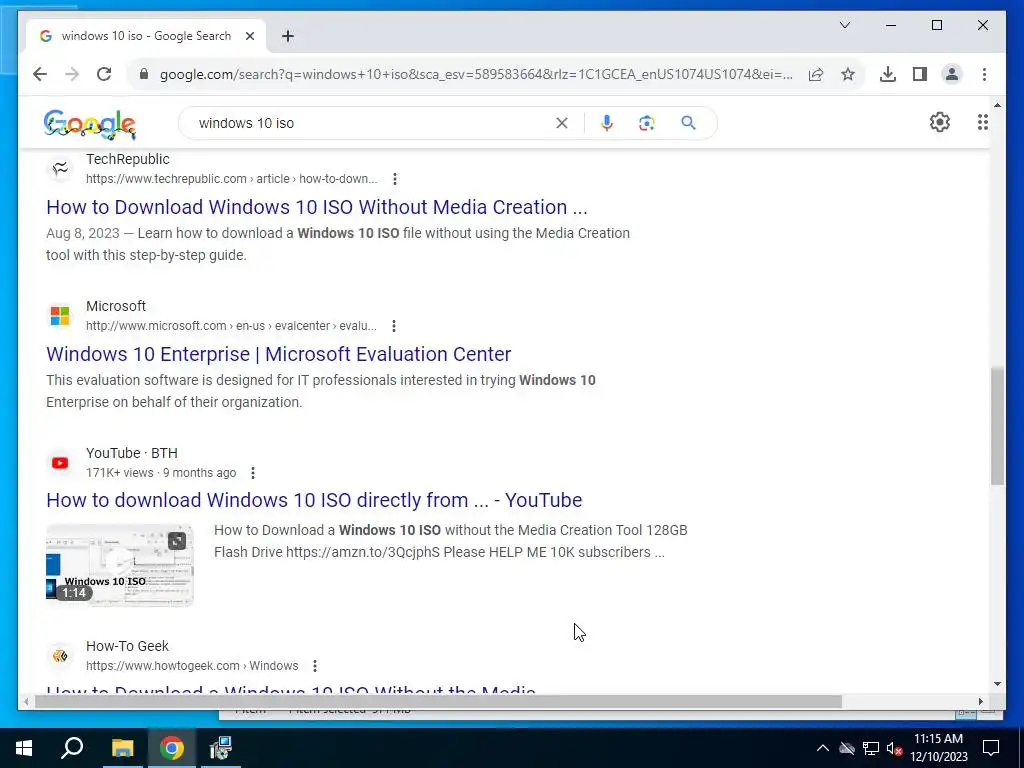This screenshot has height=768, width=1024.
Task: Open Windows taskbar search
Action: [x=72, y=748]
